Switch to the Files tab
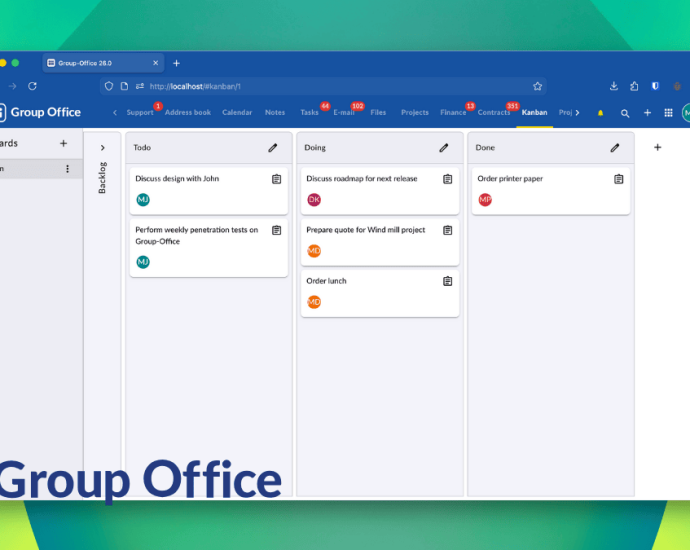690x550 pixels. point(378,113)
